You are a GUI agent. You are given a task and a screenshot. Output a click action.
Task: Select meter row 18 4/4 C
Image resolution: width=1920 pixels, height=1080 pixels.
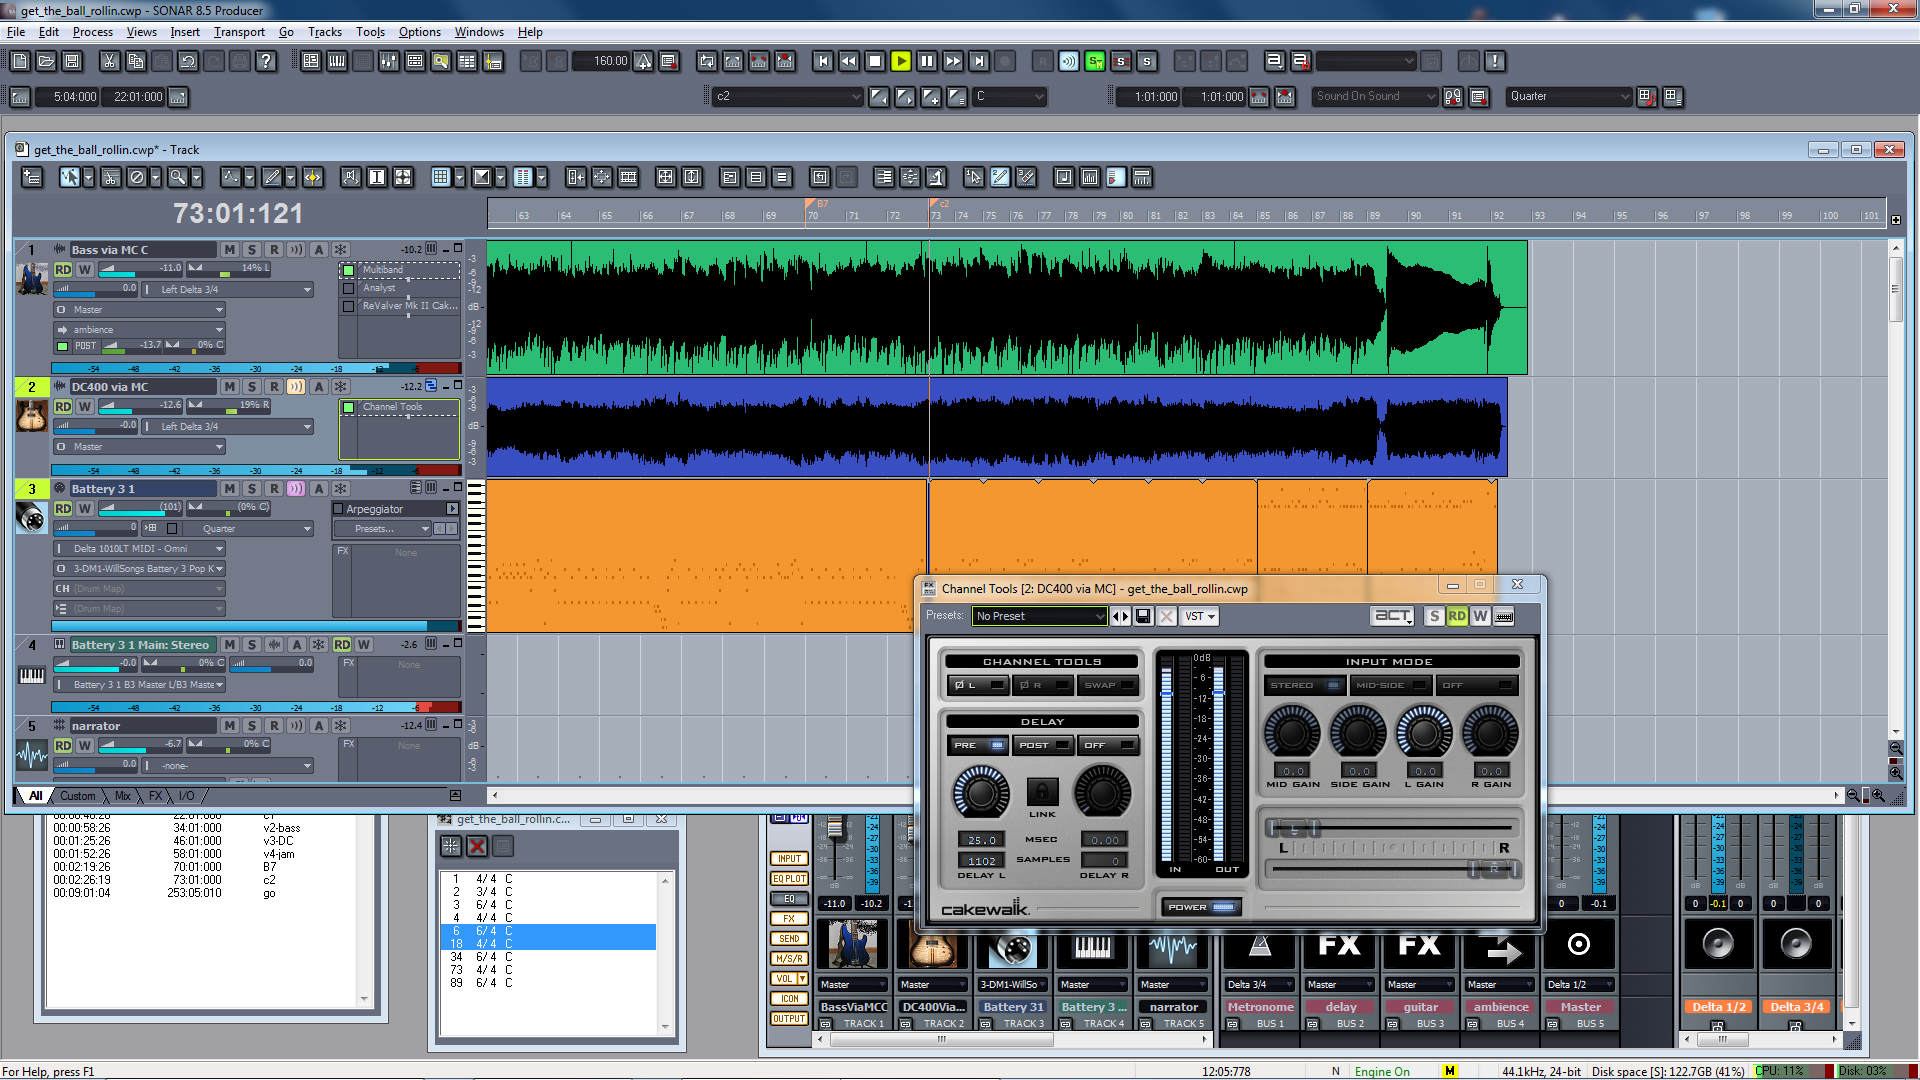point(548,944)
